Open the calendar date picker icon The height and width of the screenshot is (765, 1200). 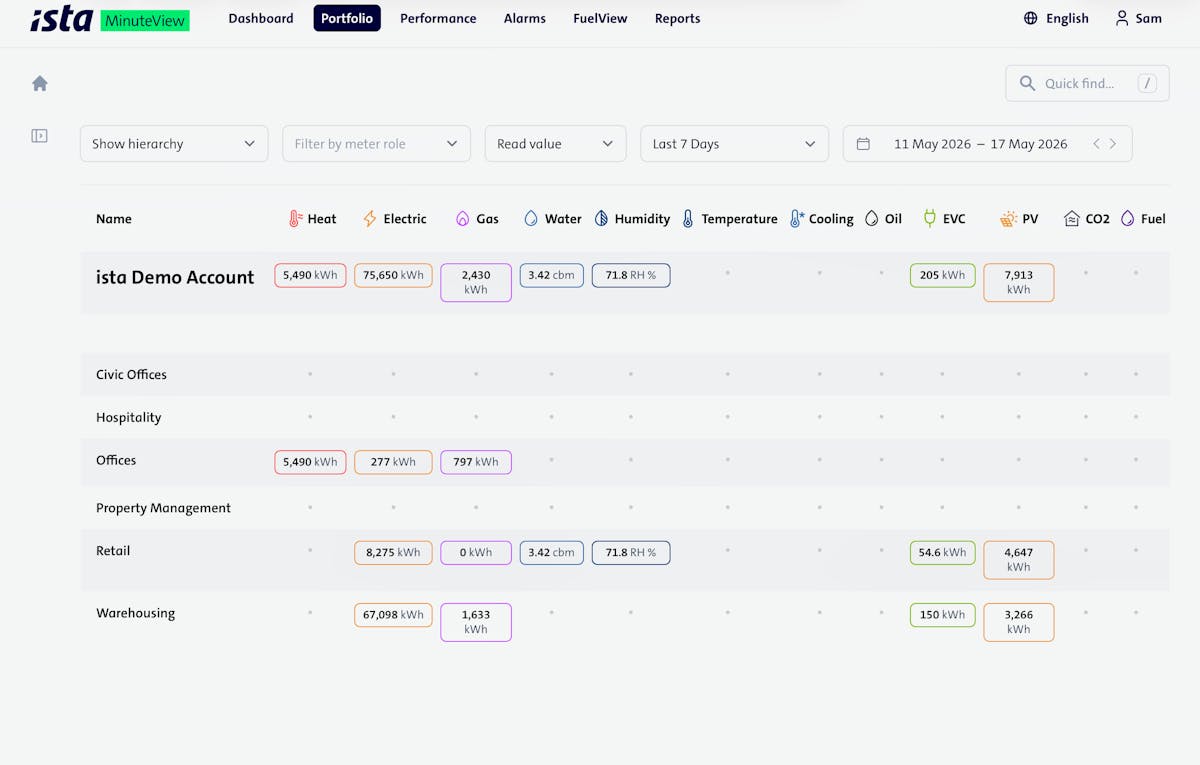pyautogui.click(x=863, y=144)
